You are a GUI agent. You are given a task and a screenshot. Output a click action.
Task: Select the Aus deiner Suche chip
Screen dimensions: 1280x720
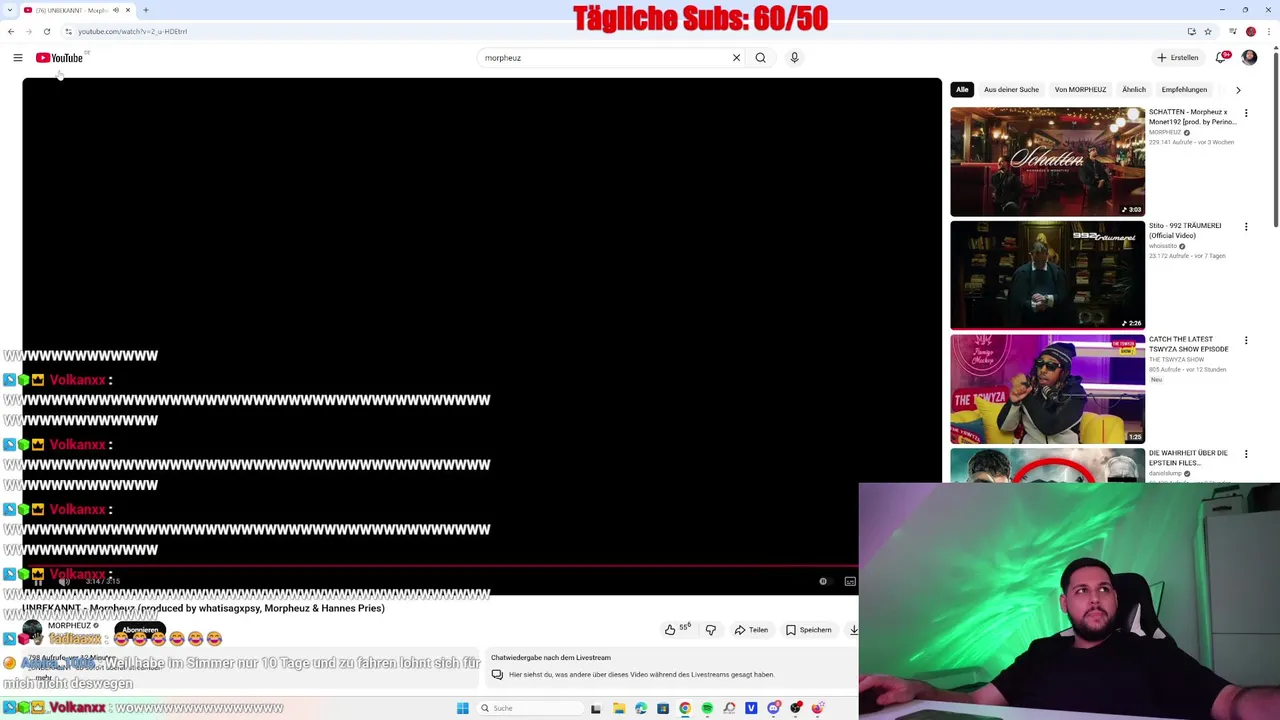(1011, 90)
